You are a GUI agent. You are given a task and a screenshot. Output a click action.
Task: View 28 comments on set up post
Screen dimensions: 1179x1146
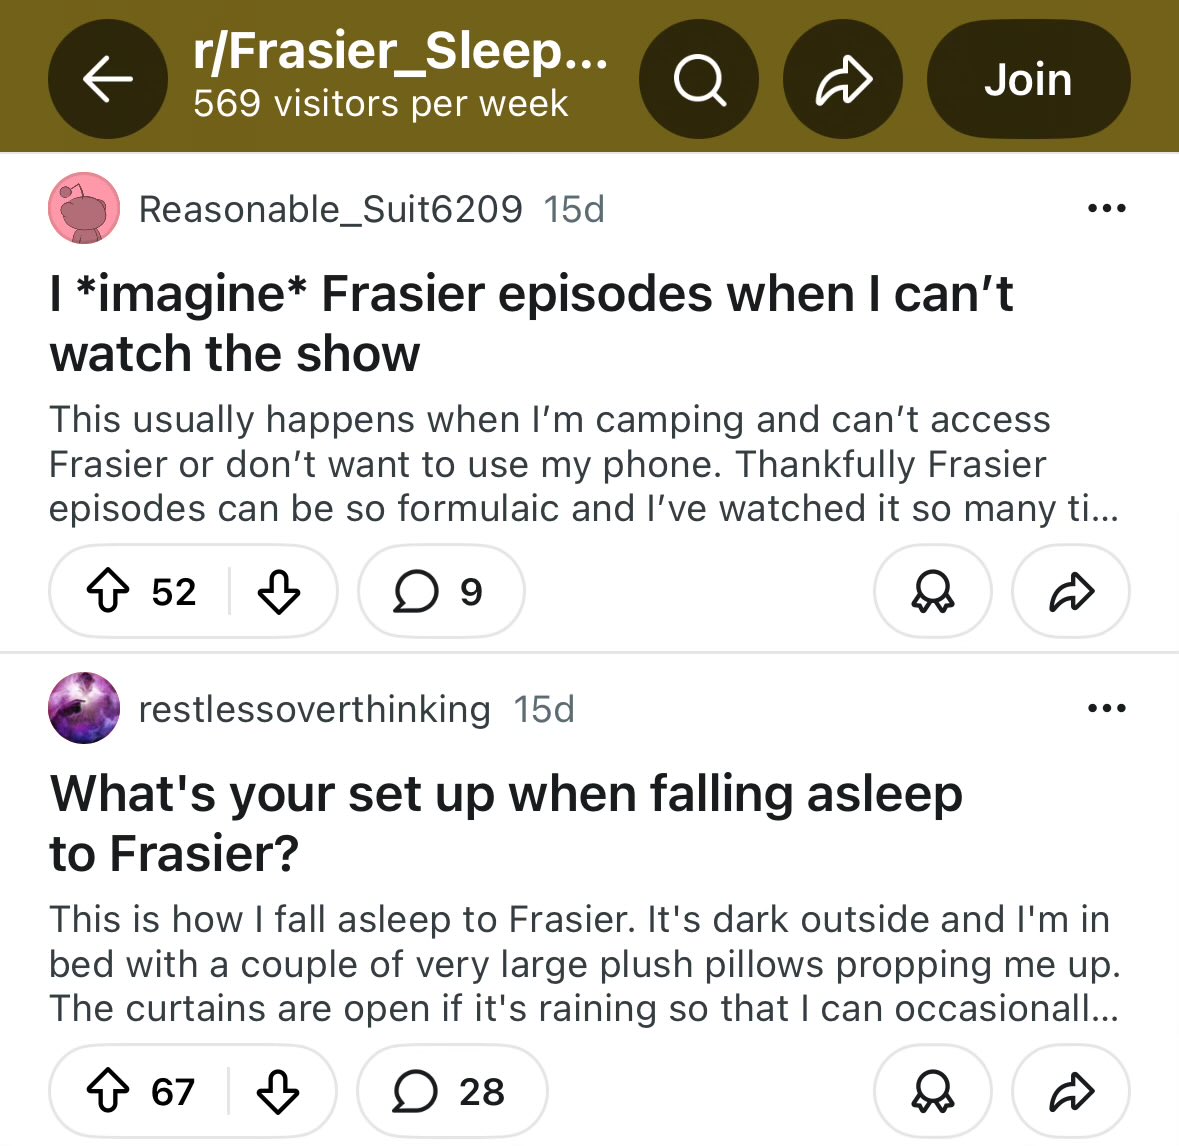point(451,1092)
